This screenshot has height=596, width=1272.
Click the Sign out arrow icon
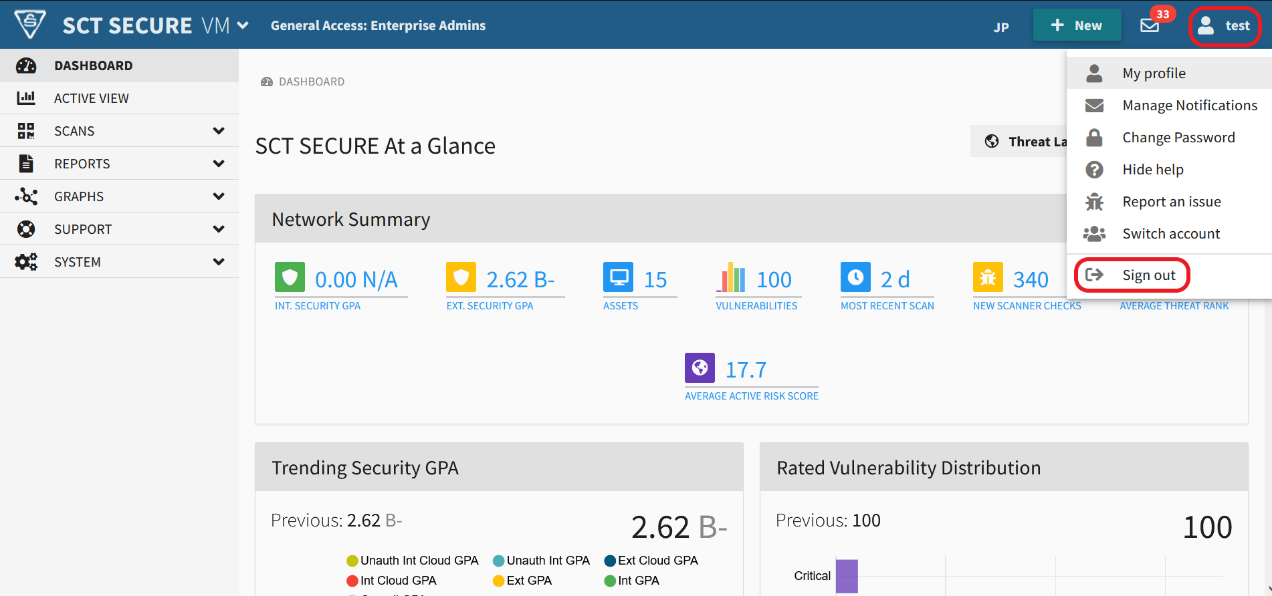coord(1095,274)
